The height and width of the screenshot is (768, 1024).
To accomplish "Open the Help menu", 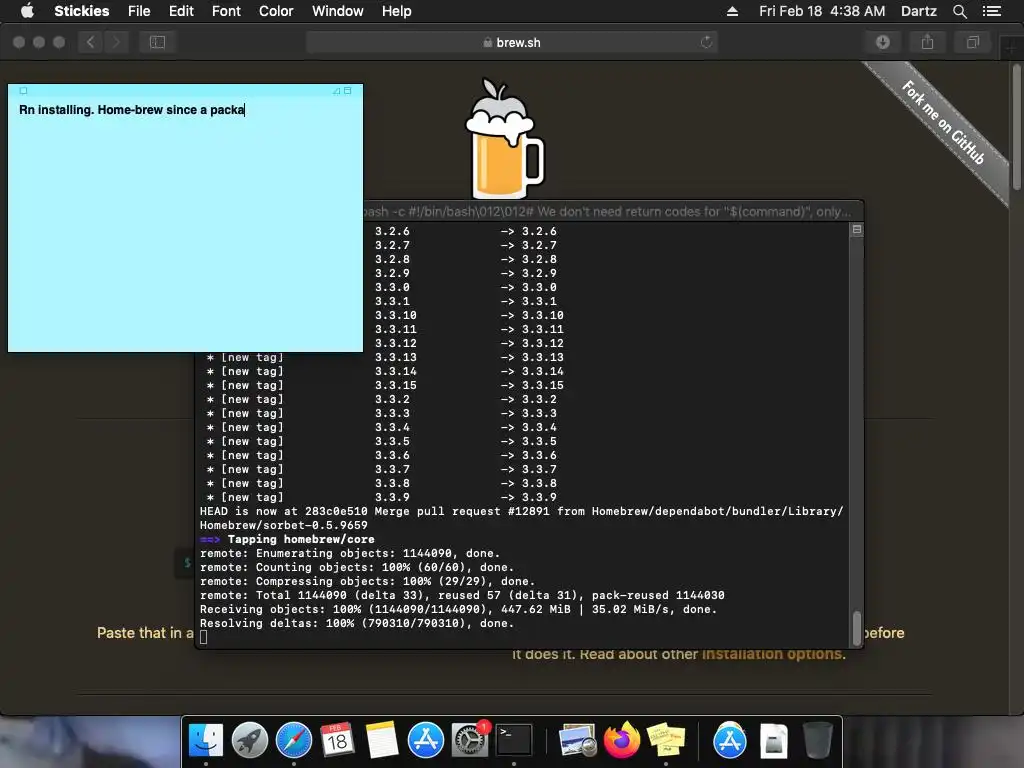I will coord(396,11).
